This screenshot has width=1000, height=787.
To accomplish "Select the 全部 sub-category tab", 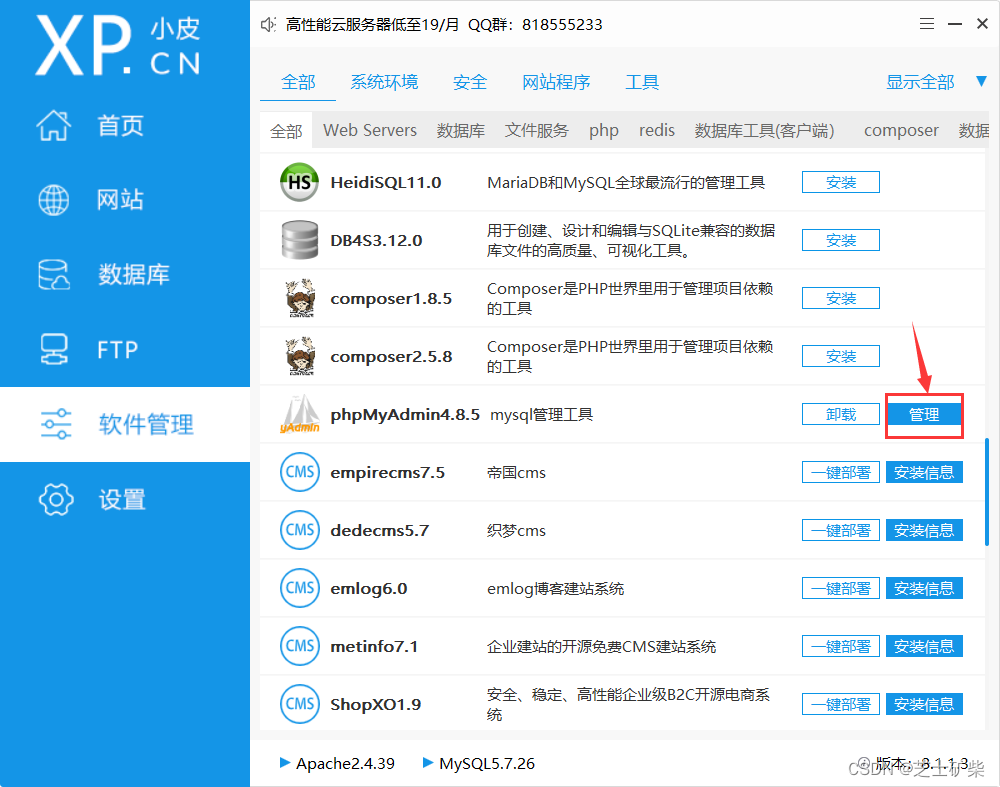I will click(286, 131).
